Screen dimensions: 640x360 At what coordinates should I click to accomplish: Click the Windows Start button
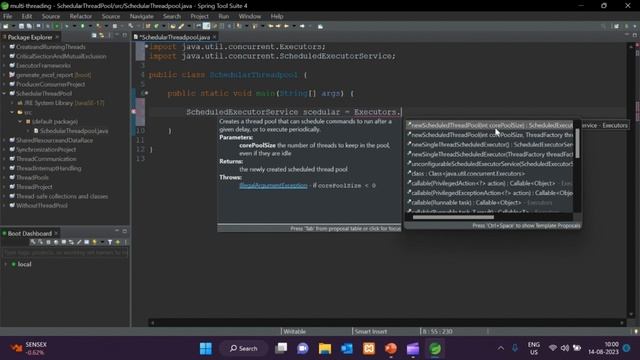206,349
